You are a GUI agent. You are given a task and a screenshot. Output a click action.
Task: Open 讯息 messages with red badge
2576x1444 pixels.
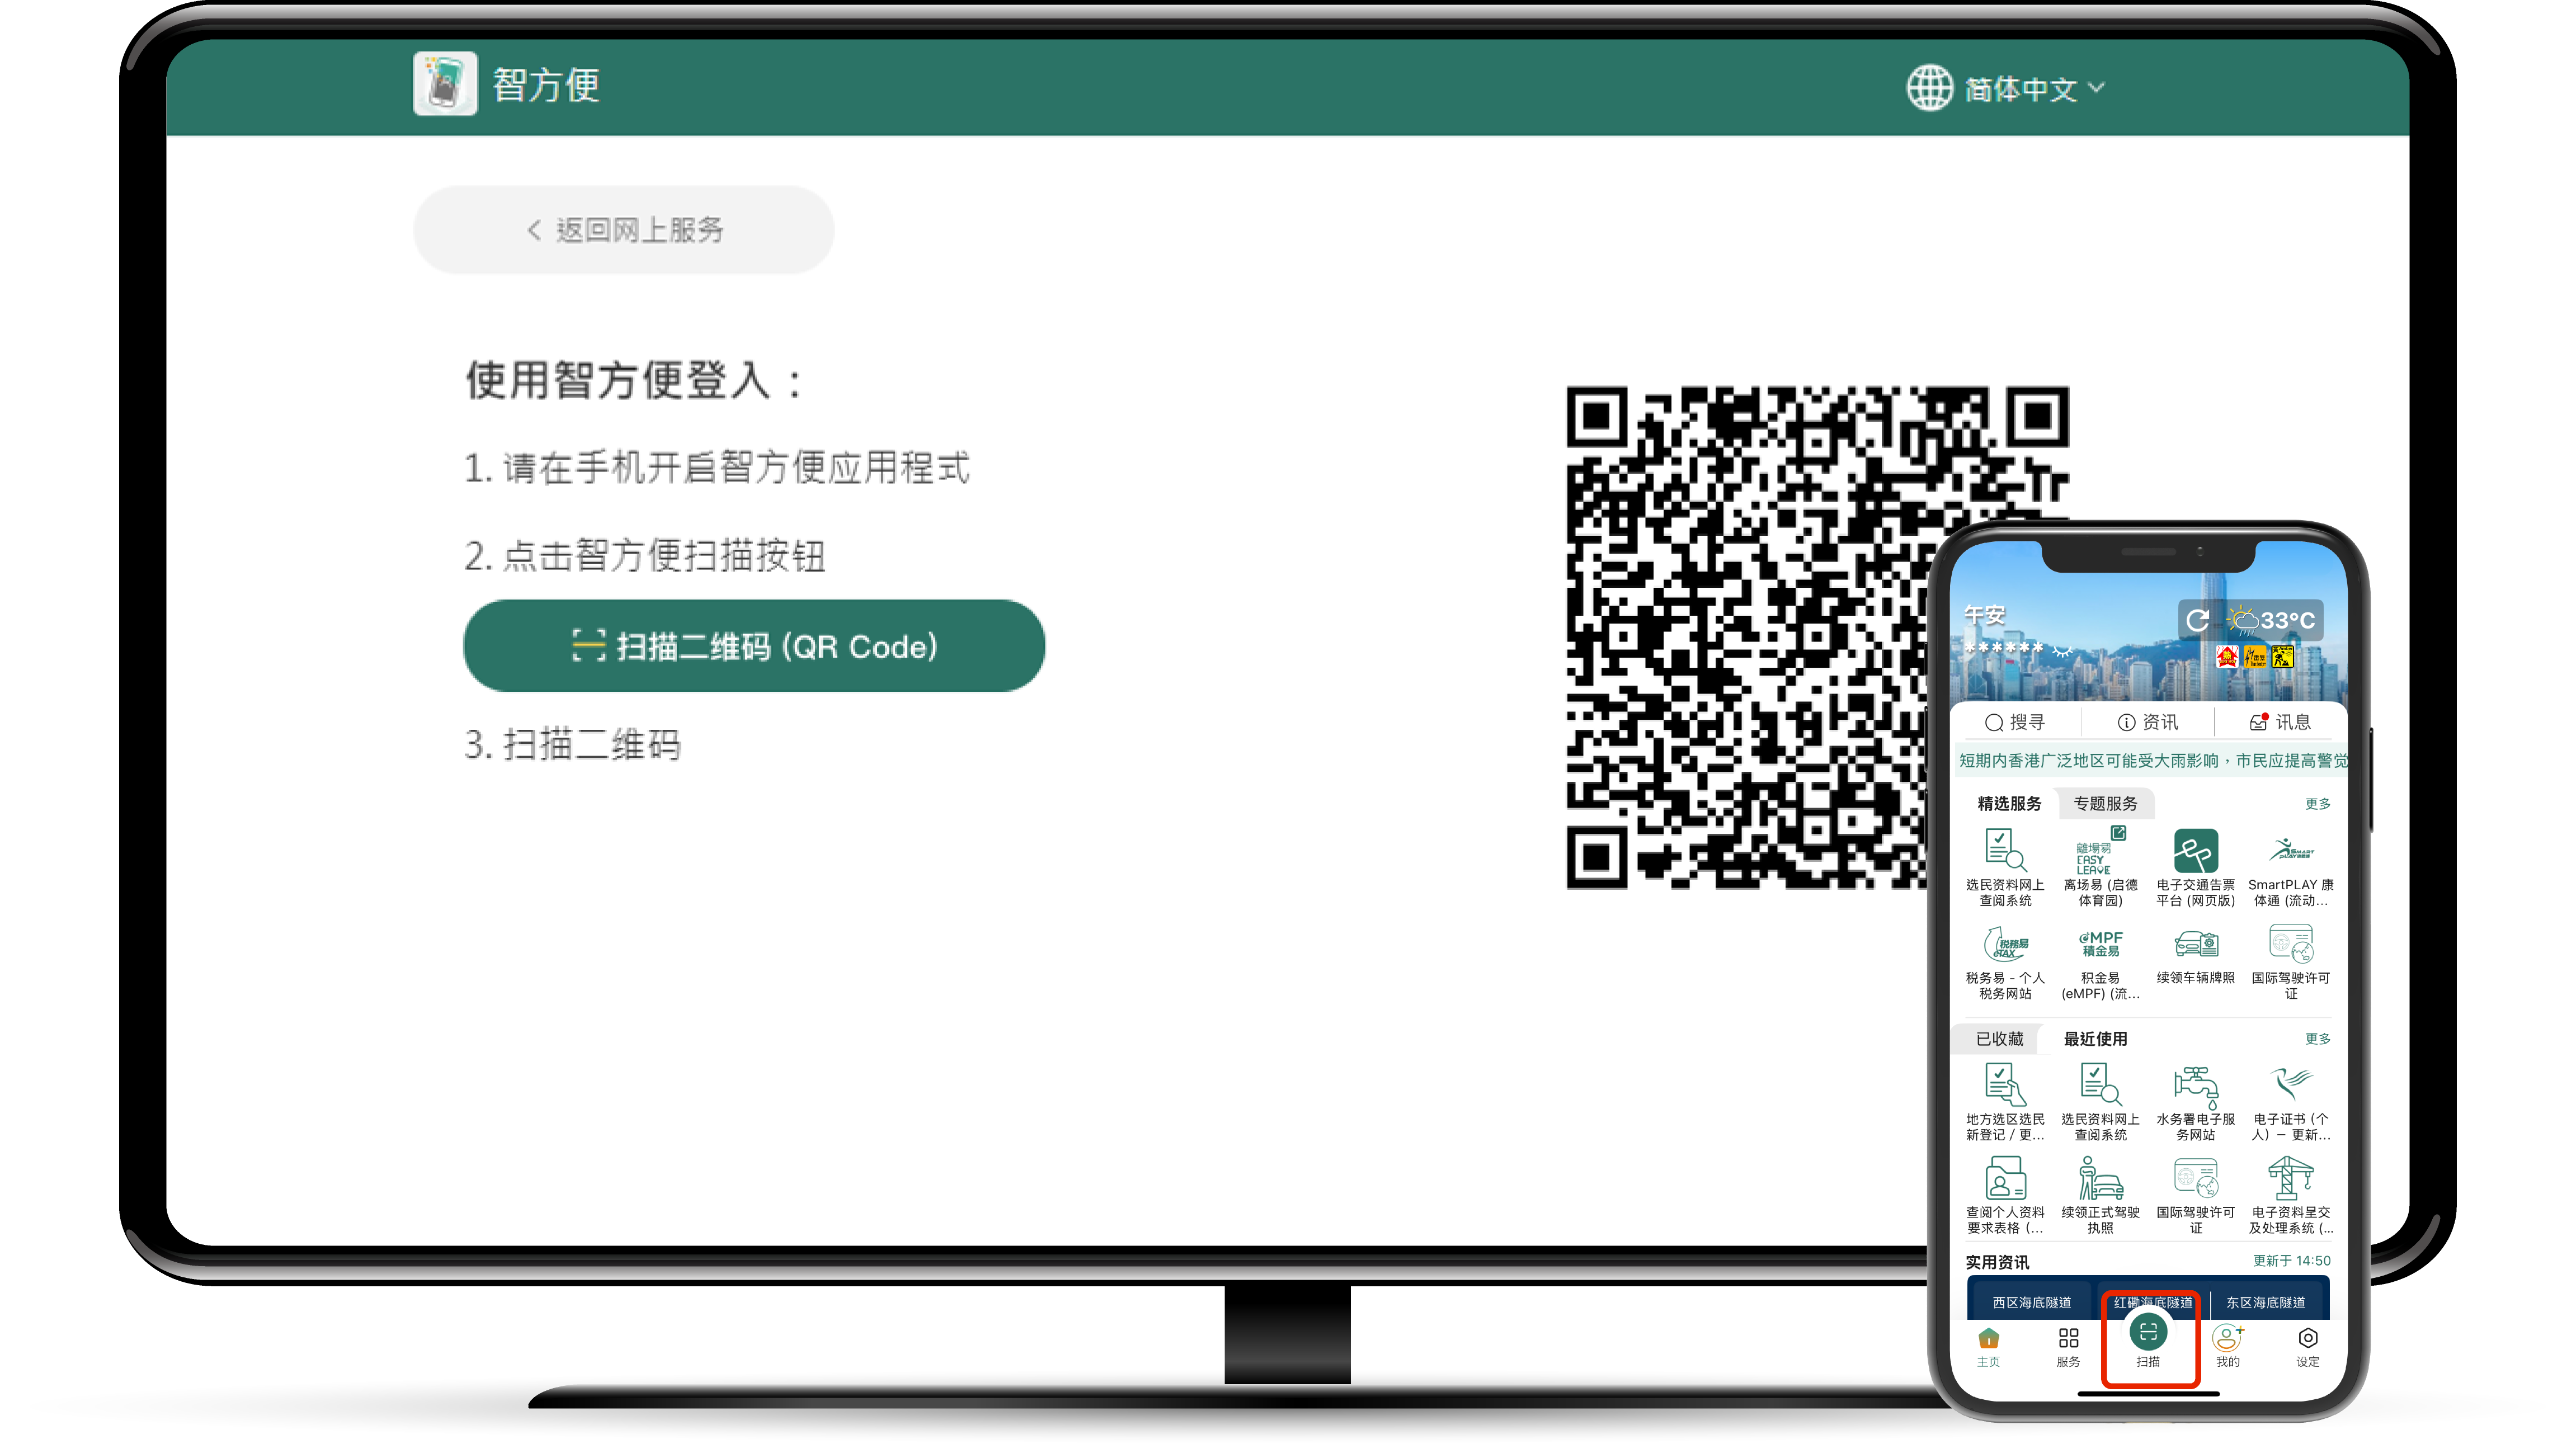[x=2280, y=722]
